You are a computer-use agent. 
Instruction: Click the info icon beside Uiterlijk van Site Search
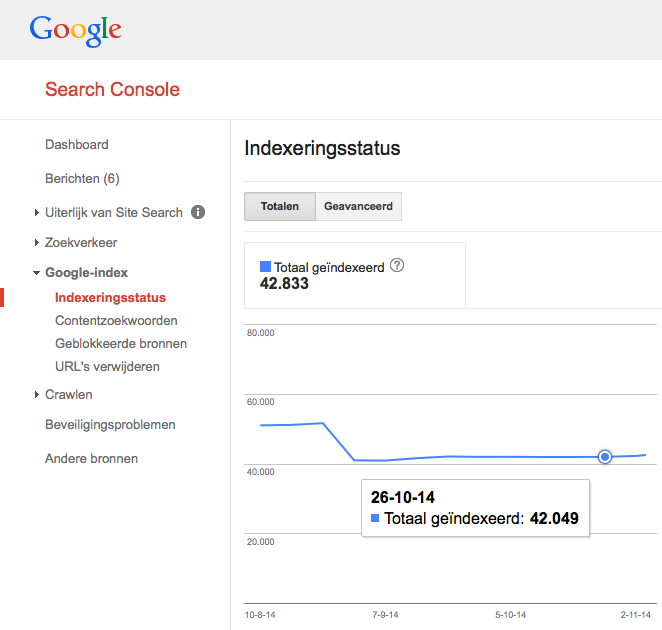198,212
